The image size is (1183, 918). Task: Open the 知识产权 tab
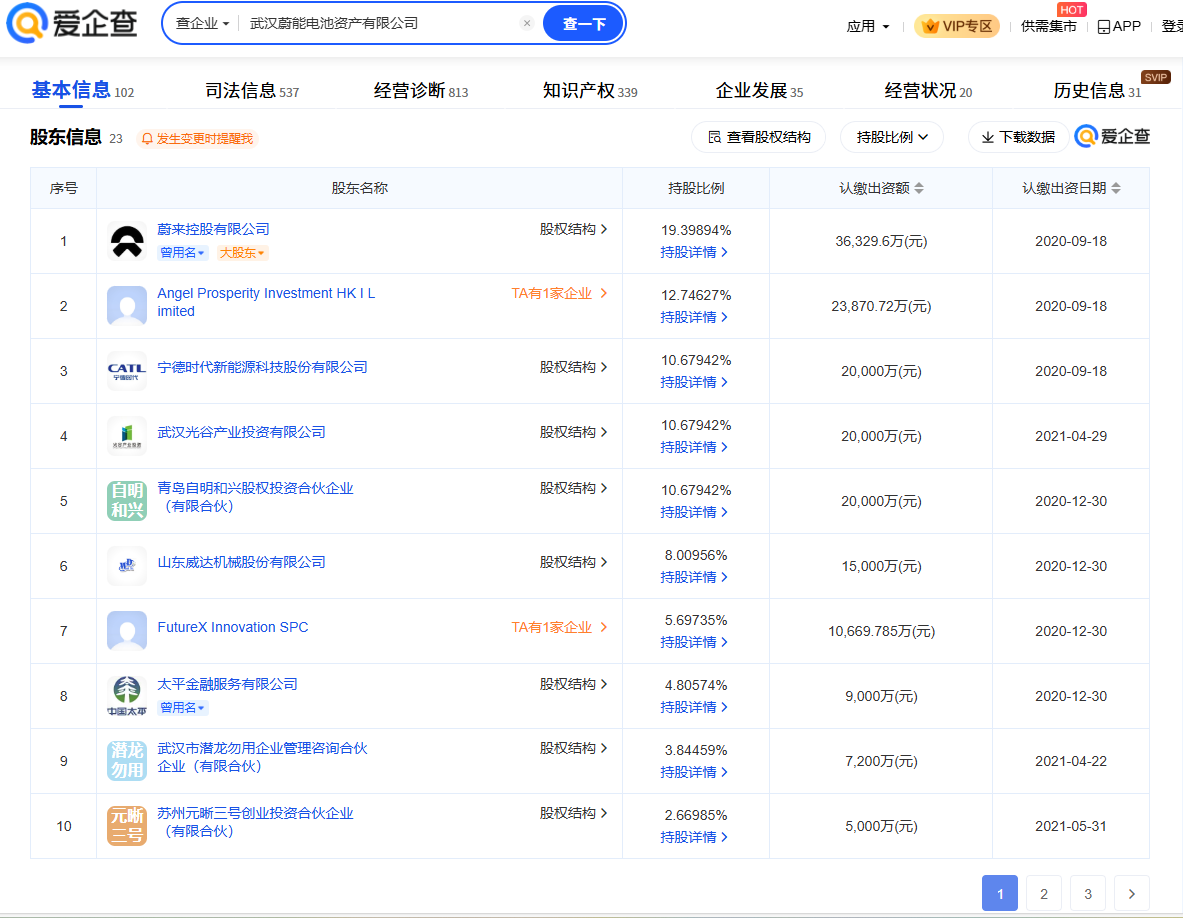click(x=589, y=91)
